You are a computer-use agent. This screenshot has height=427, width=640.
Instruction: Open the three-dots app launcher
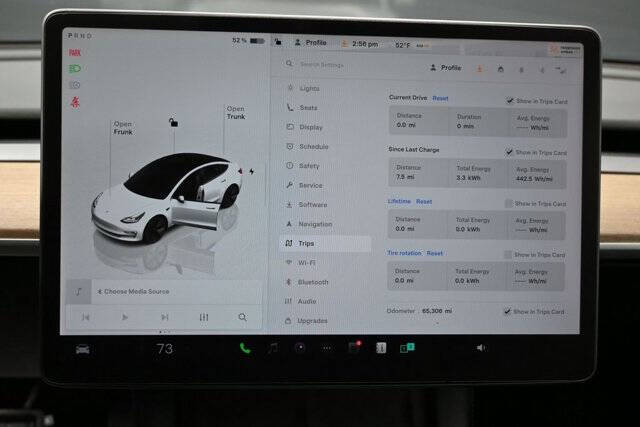click(x=327, y=348)
